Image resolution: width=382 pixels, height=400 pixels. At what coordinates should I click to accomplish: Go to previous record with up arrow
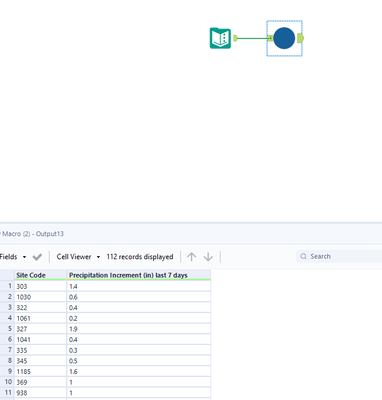191,257
